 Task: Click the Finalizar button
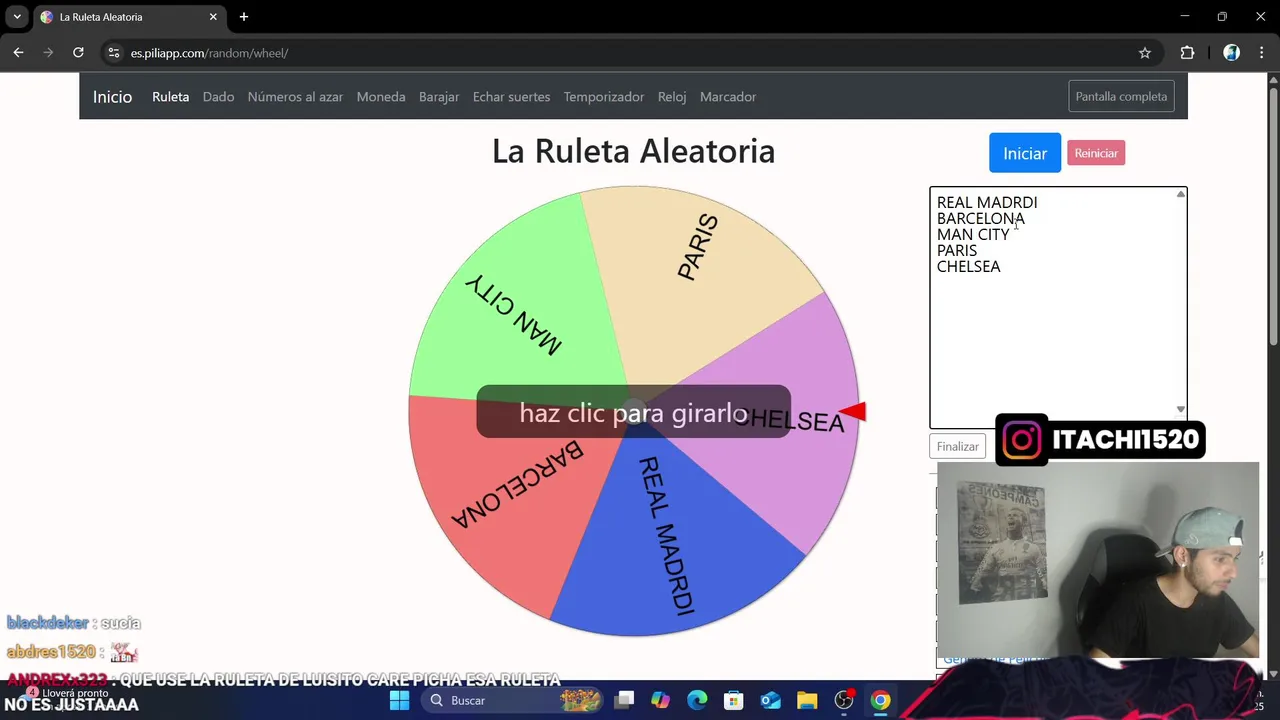tap(957, 446)
